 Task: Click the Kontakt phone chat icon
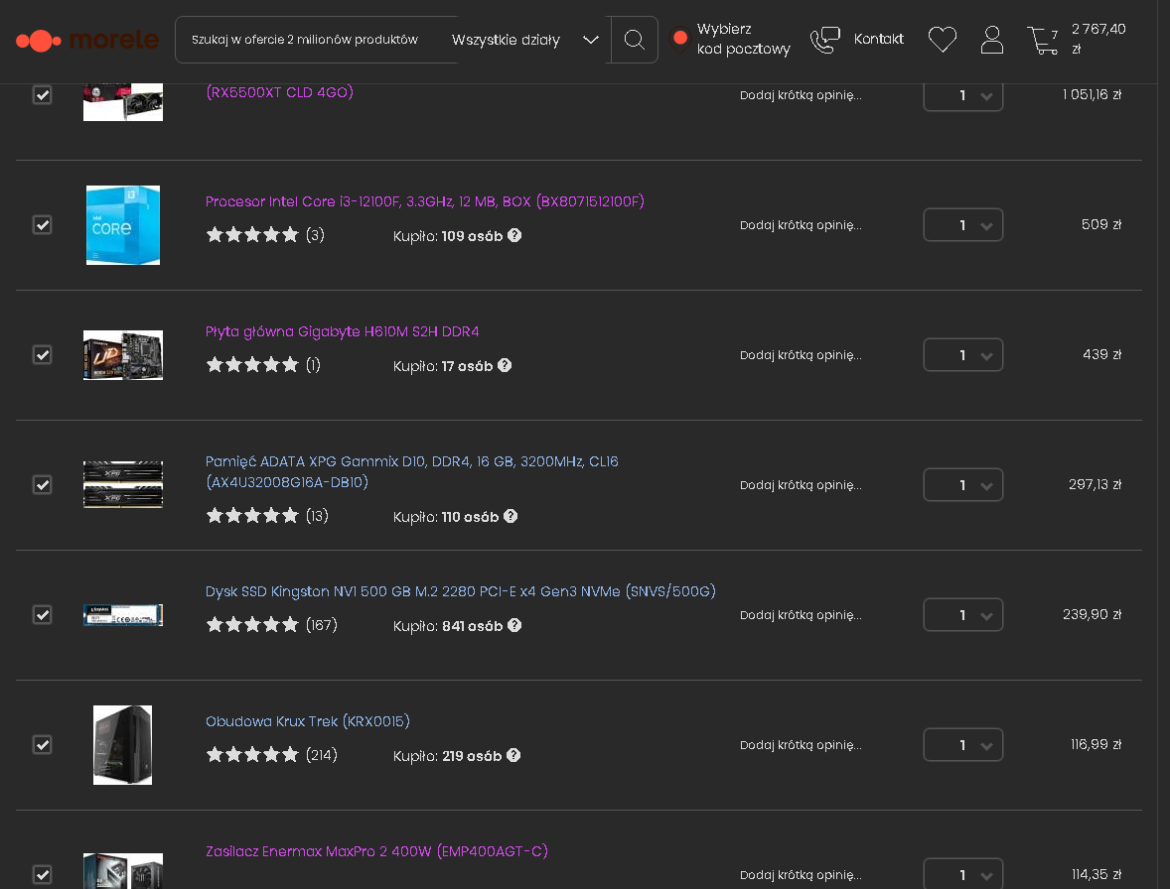coord(825,40)
